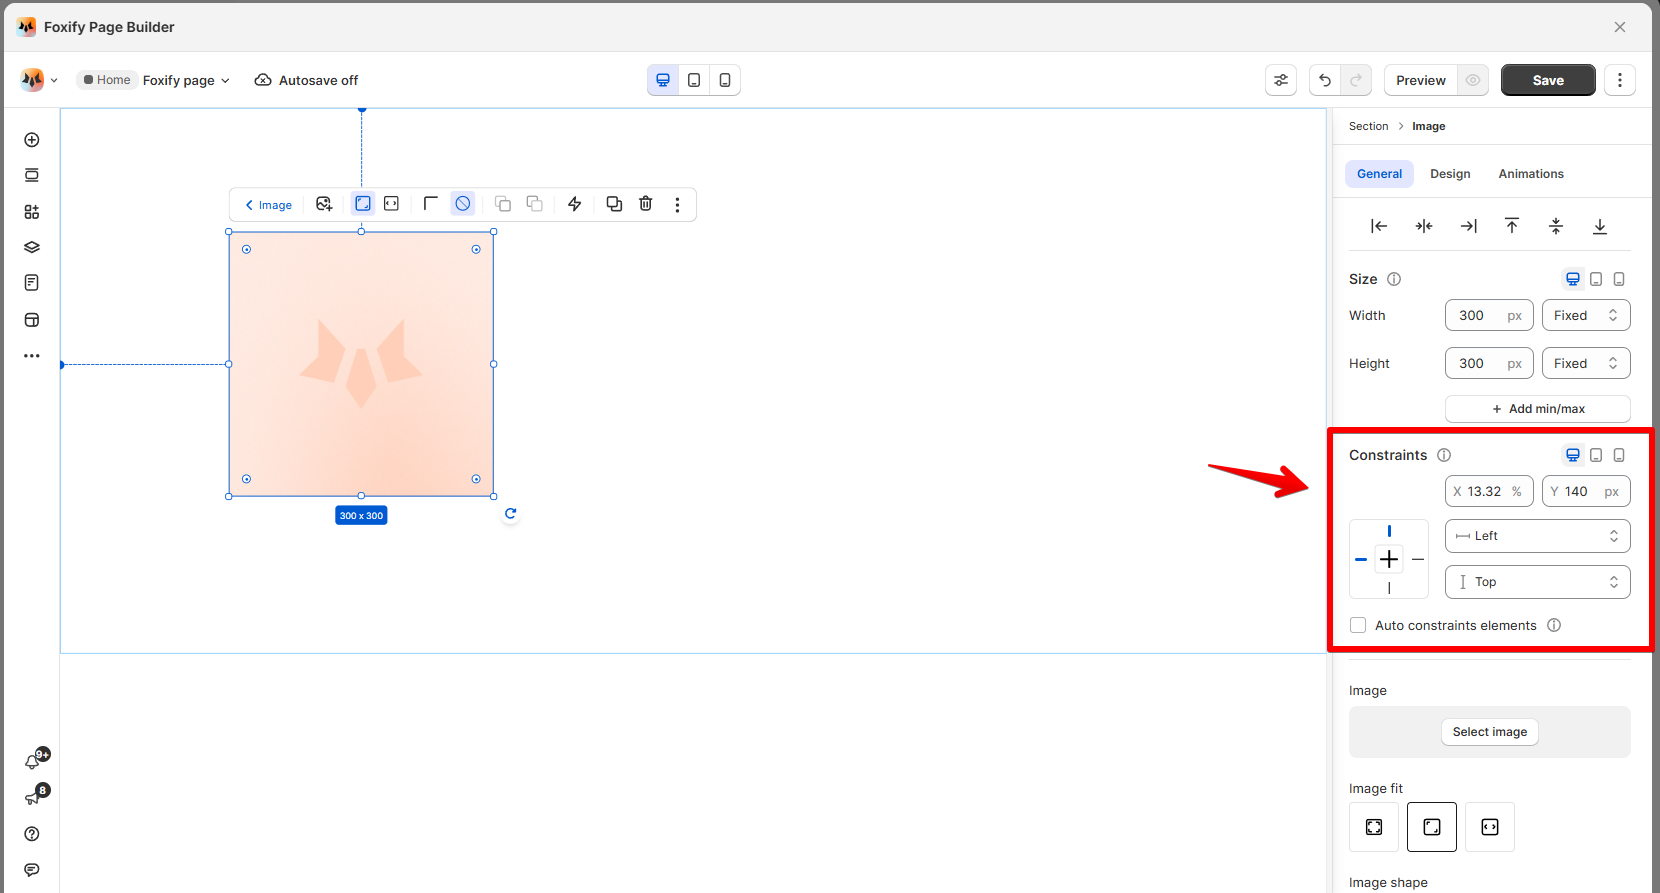Select mobile device for Constraints settings
1660x893 pixels.
coord(1619,455)
